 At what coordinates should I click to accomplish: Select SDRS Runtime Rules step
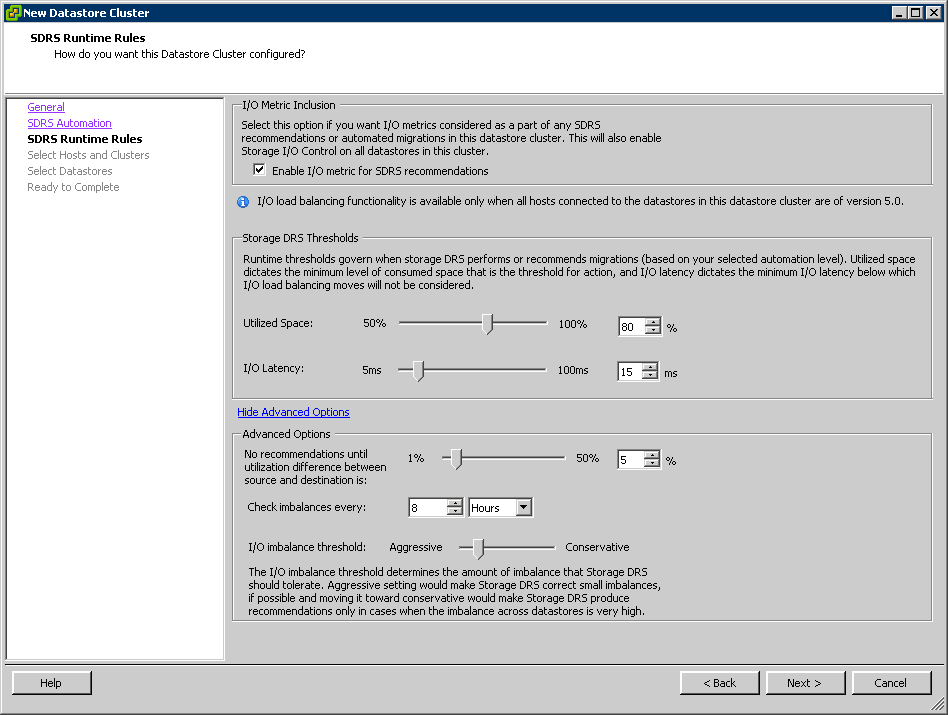(x=85, y=139)
